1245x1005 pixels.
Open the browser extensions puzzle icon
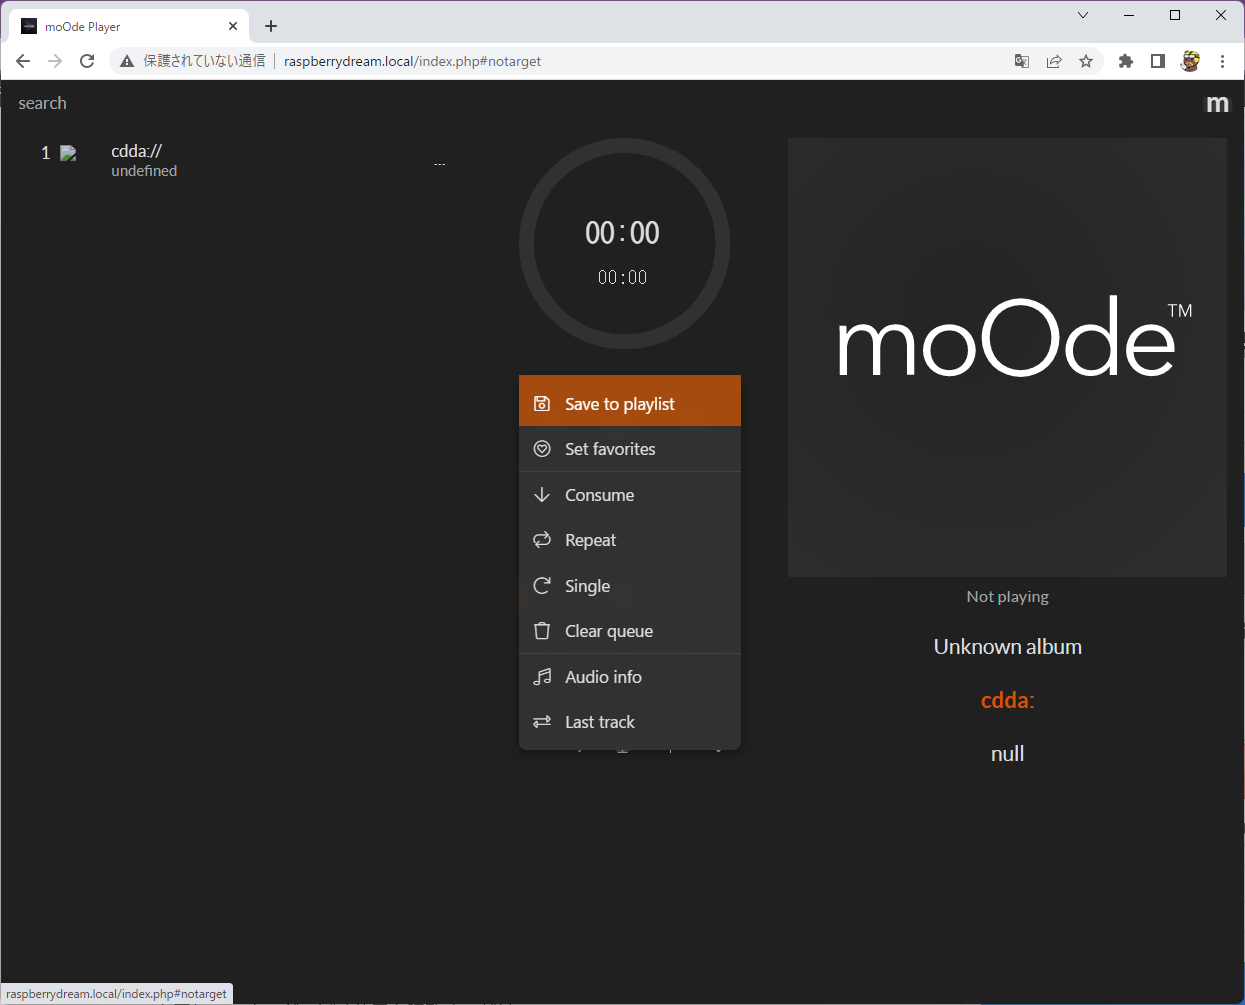(x=1126, y=61)
